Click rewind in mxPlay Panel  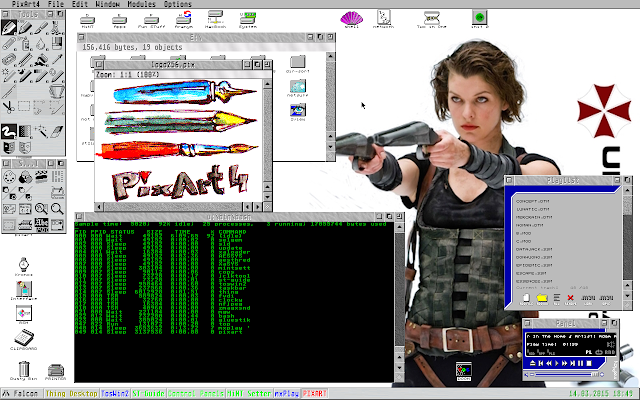(549, 363)
